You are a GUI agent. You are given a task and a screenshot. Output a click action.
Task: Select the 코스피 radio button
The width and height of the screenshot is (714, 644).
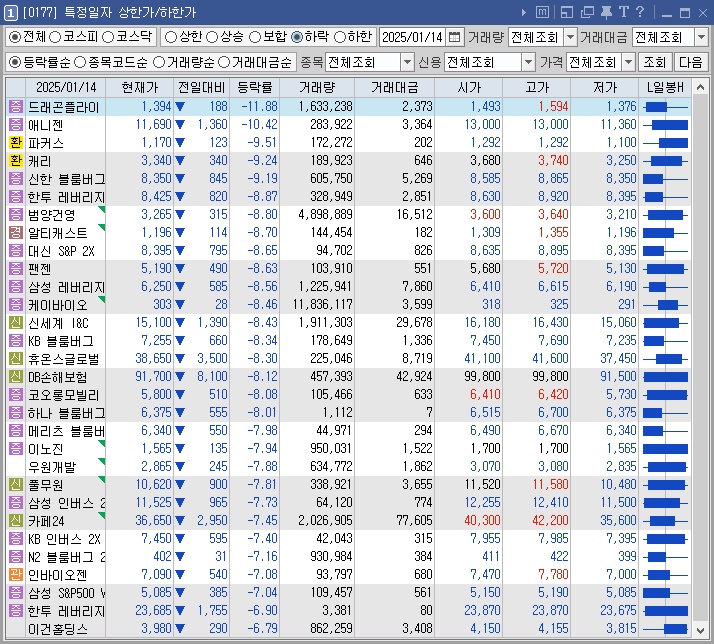pos(55,37)
